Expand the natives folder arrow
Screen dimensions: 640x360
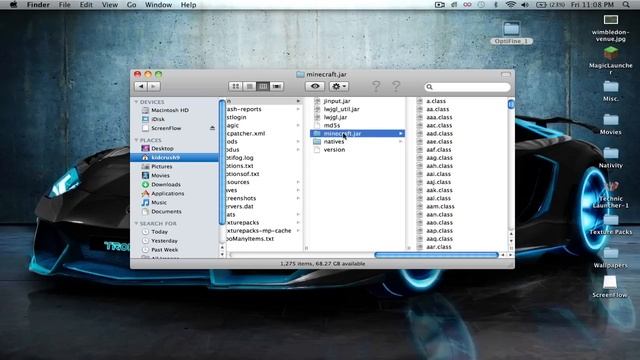(x=400, y=142)
